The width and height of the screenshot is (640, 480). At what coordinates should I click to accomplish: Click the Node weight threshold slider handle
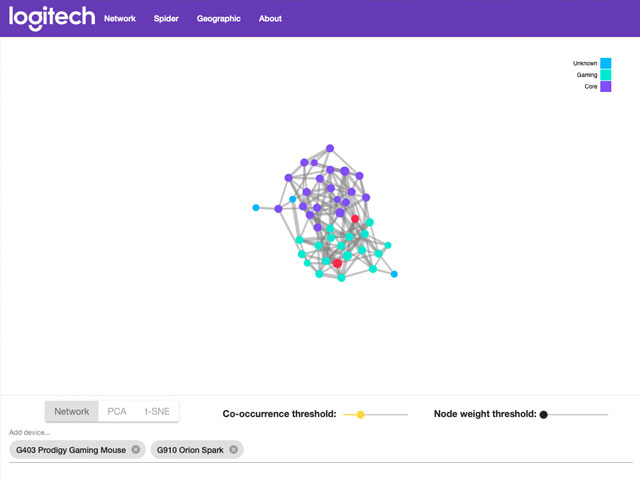pyautogui.click(x=544, y=415)
